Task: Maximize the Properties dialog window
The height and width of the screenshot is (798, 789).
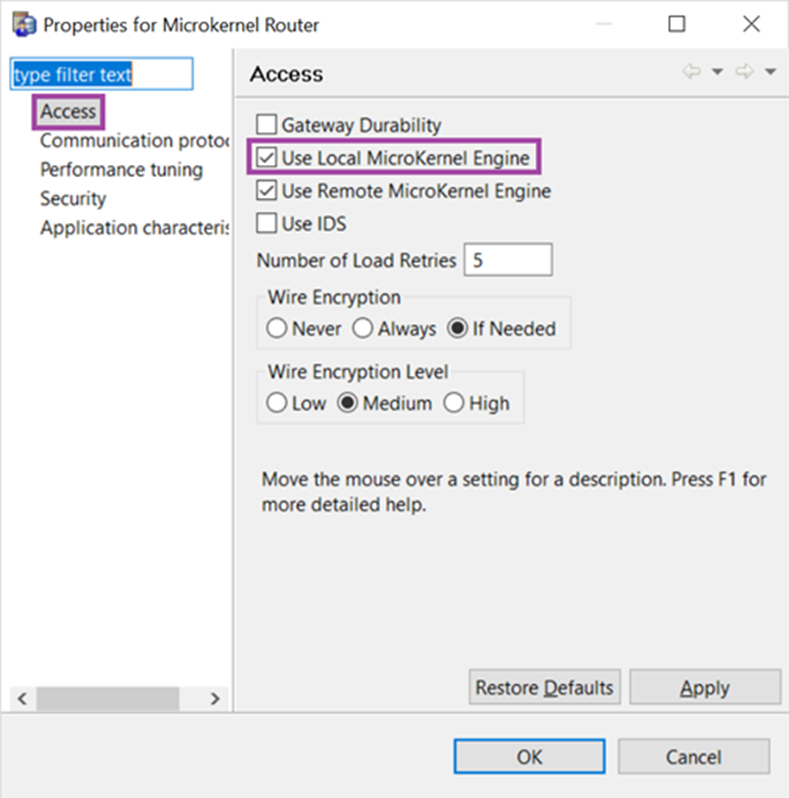Action: tap(677, 24)
